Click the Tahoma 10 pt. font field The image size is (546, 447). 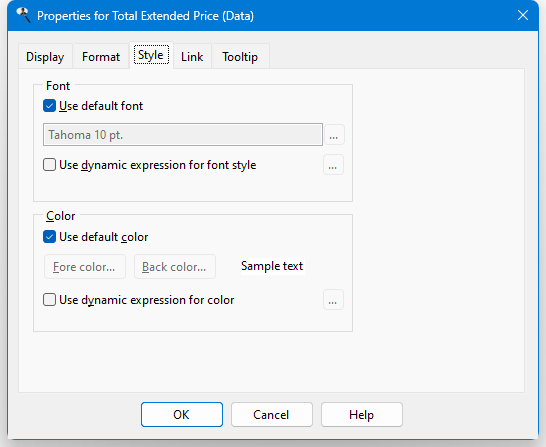[183, 134]
